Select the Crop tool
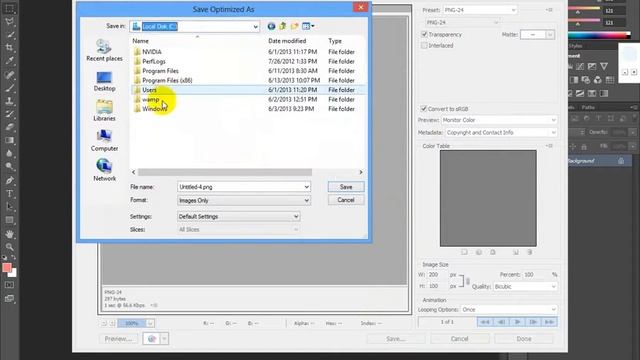The height and width of the screenshot is (360, 640). pyautogui.click(x=9, y=47)
